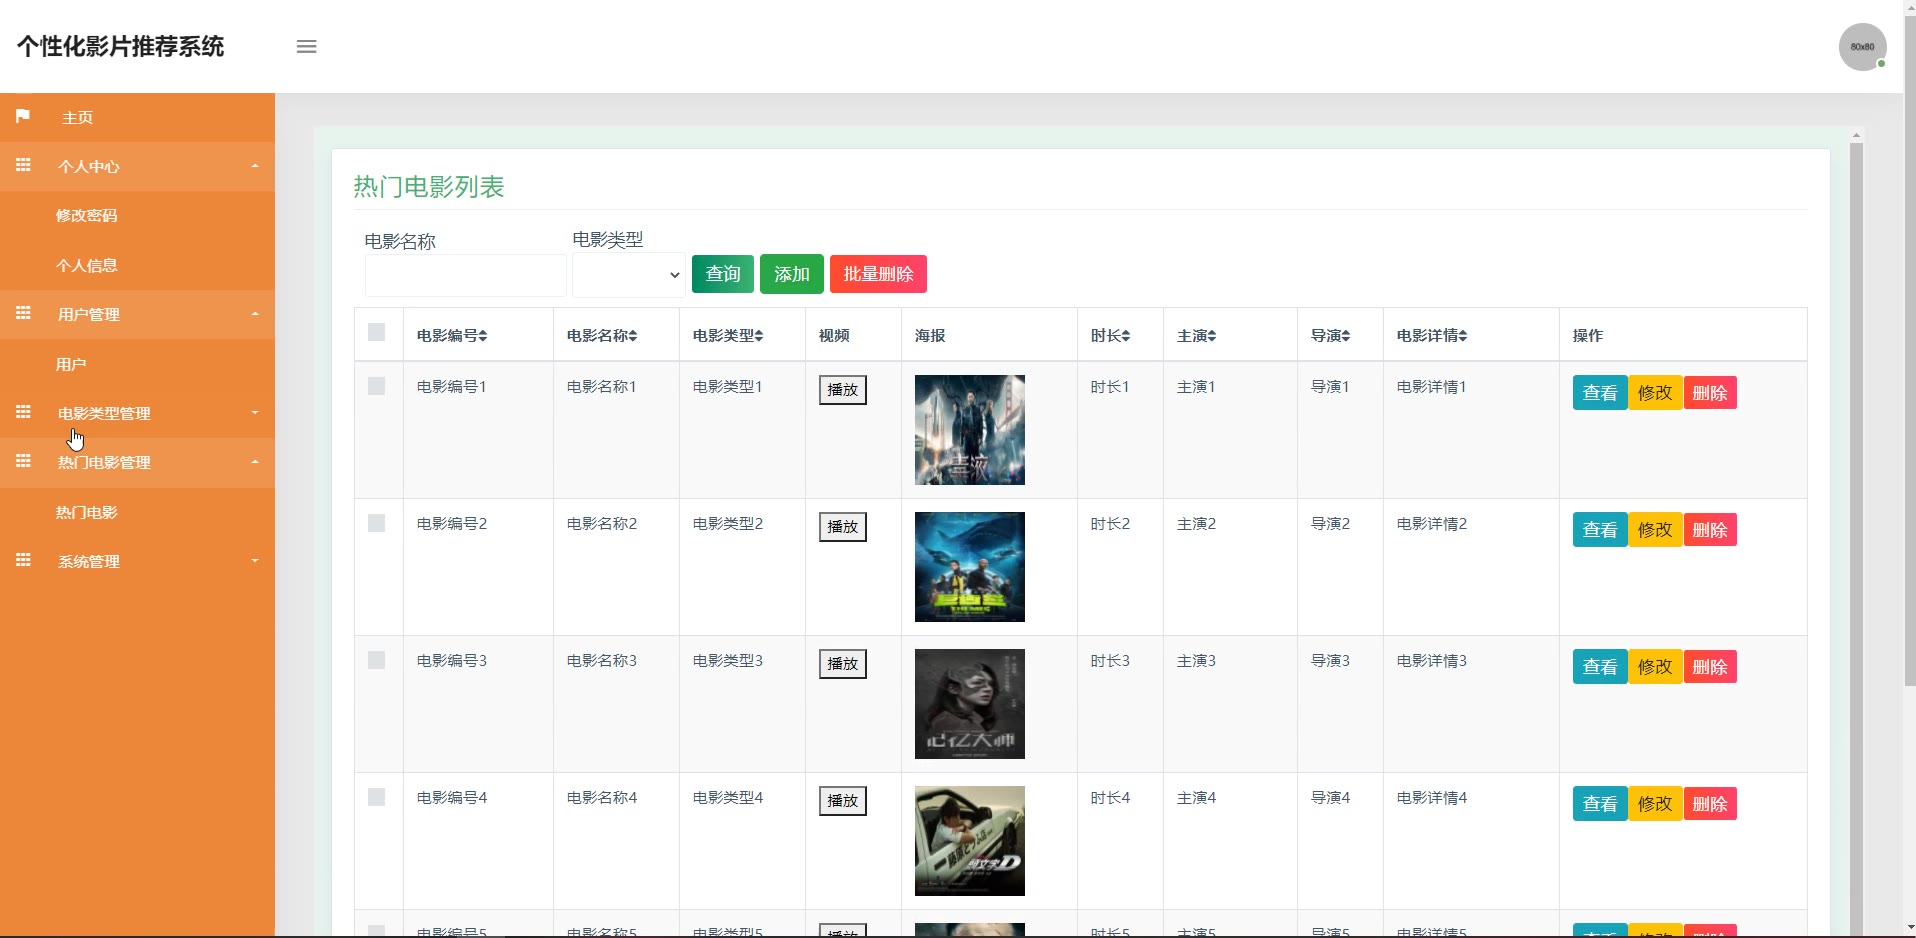Click the flag icon beside 主页
Image resolution: width=1916 pixels, height=938 pixels.
[x=23, y=116]
